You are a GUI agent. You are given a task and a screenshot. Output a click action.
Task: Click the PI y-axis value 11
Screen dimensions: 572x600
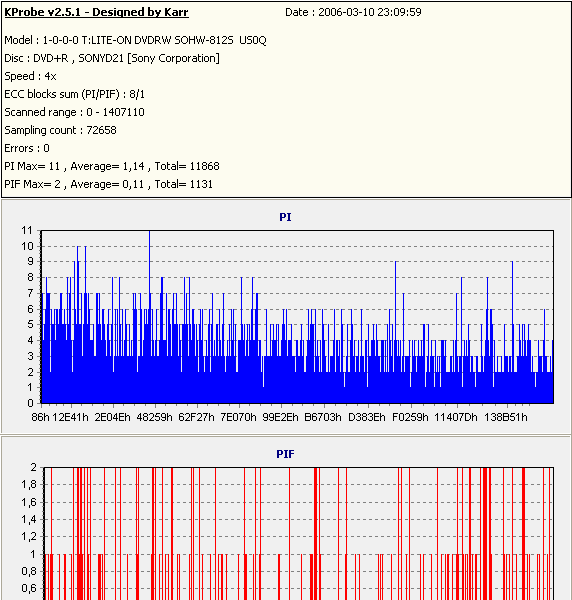(27, 230)
